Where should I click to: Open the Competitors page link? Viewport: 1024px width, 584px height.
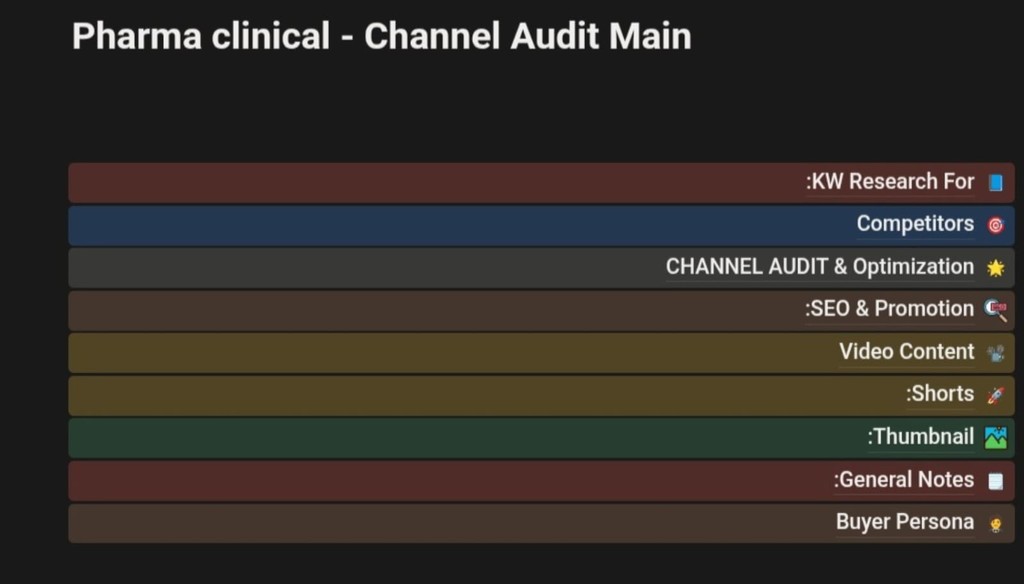[x=915, y=224]
